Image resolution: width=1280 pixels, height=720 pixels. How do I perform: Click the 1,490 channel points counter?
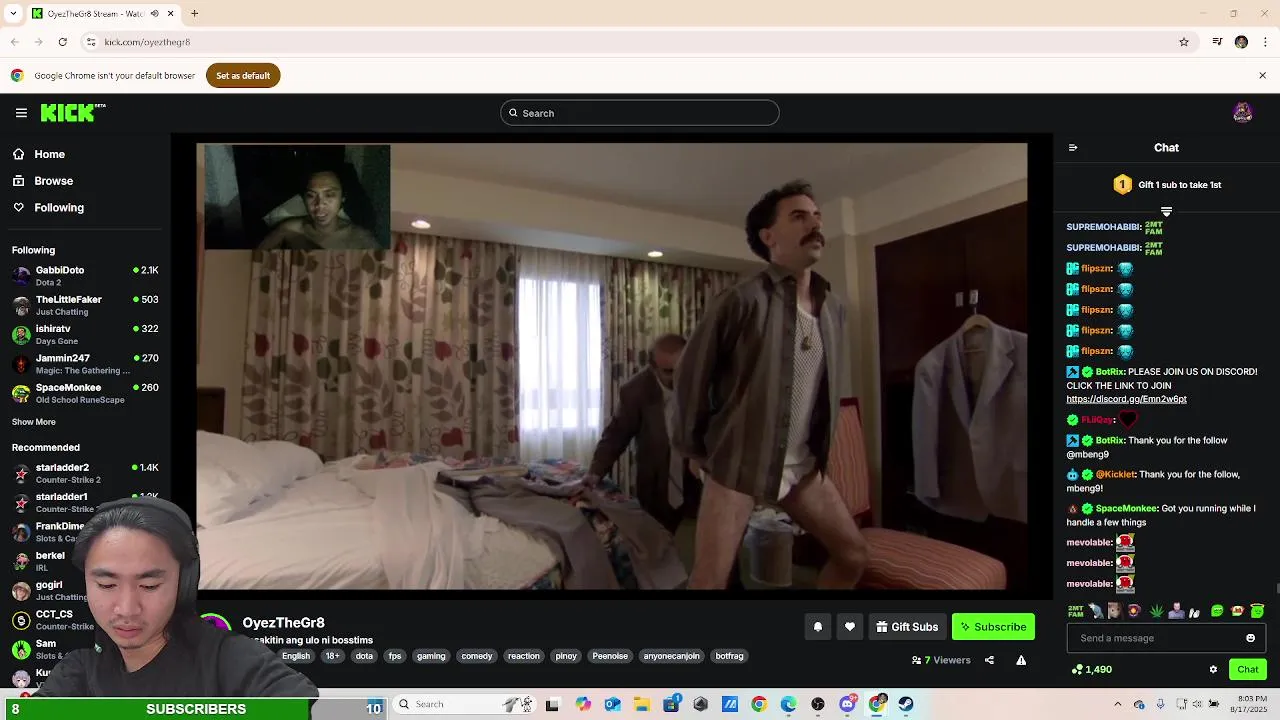point(1091,670)
